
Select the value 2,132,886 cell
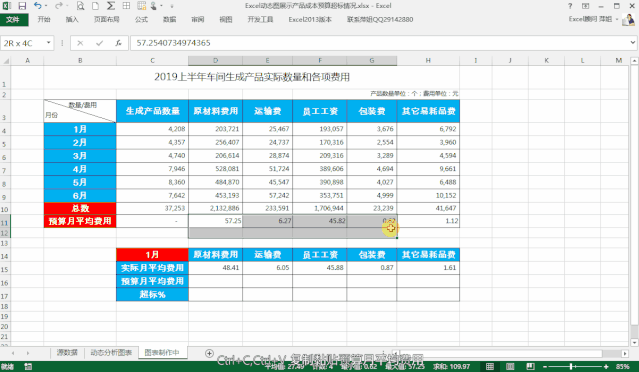pyautogui.click(x=215, y=209)
